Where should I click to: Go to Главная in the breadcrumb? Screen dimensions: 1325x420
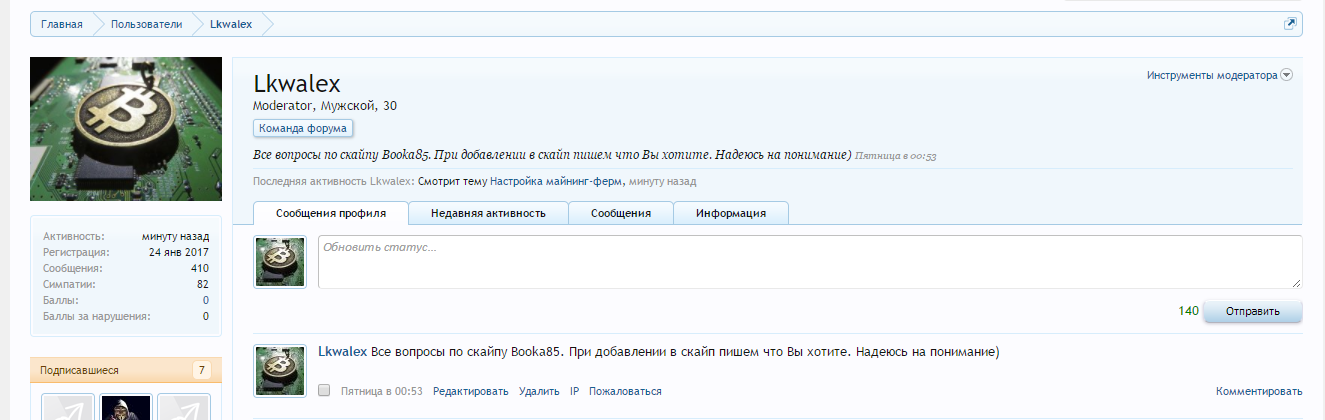click(62, 24)
